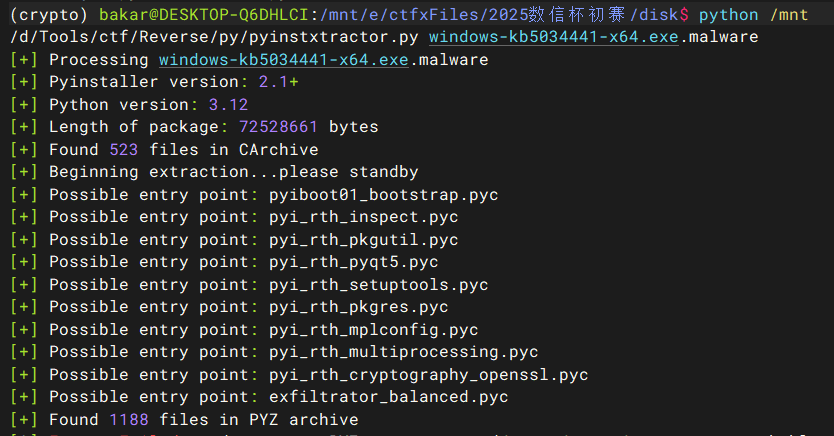Select pyi_rth_multiprocessing.pyc entry point
Screen dimensions: 834x436
click(x=403, y=352)
